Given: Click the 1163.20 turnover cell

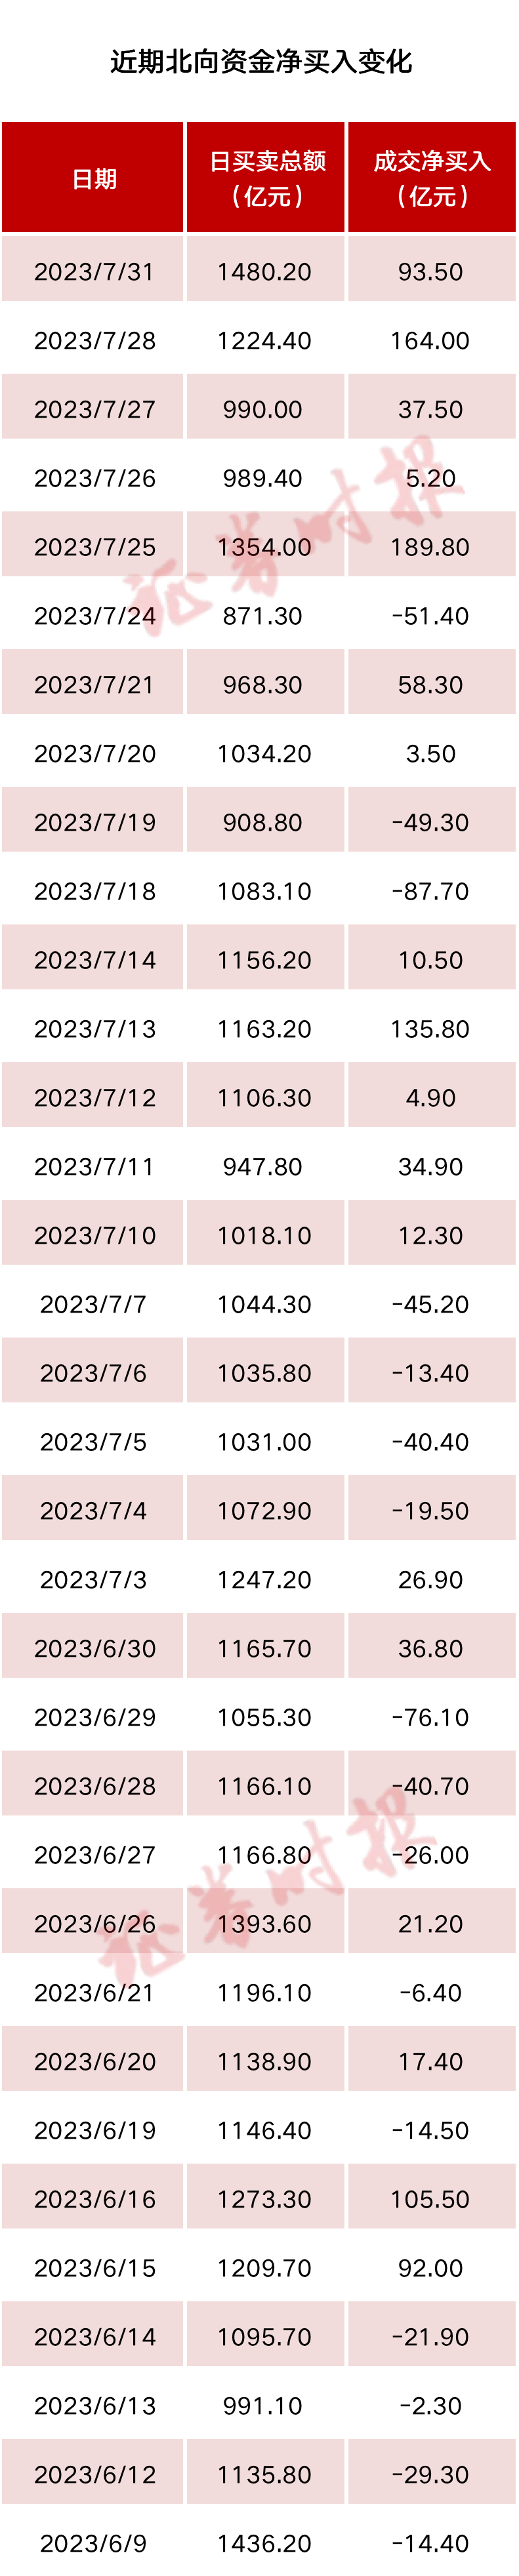Looking at the screenshot, I should 264,1029.
